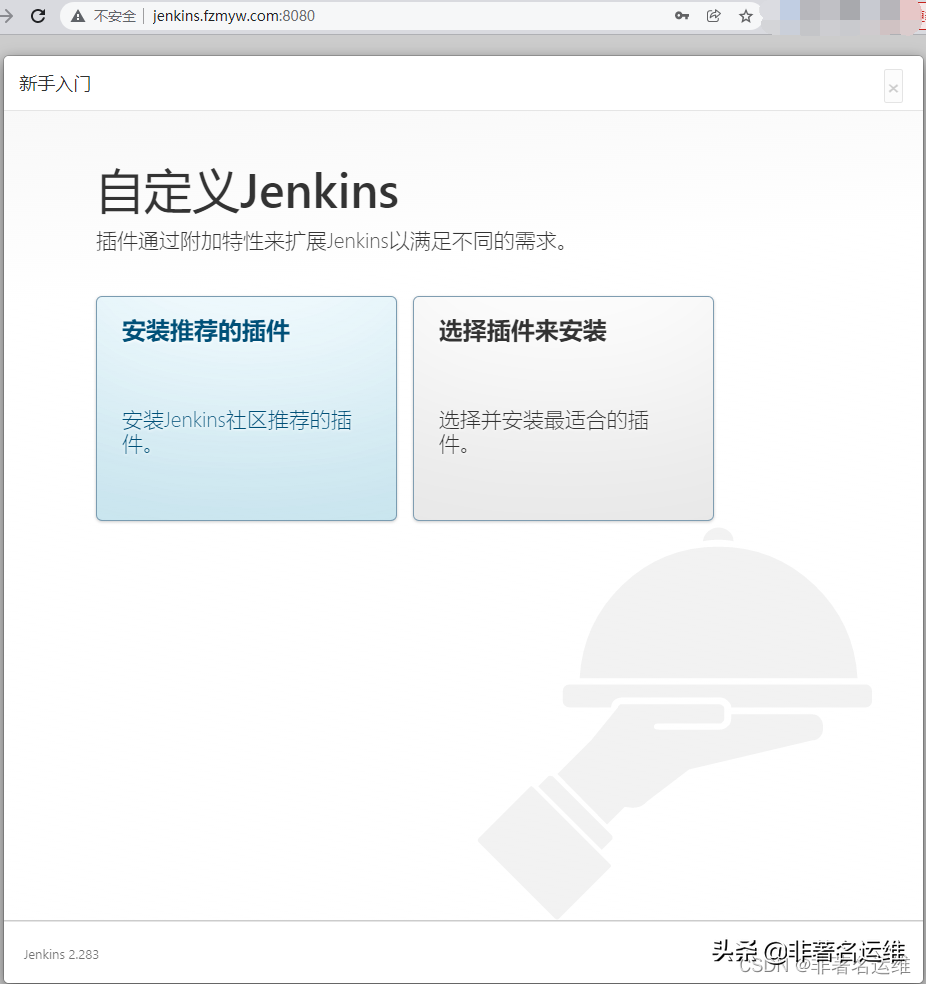
Task: Click the red extension icon at top right
Action: 918,16
